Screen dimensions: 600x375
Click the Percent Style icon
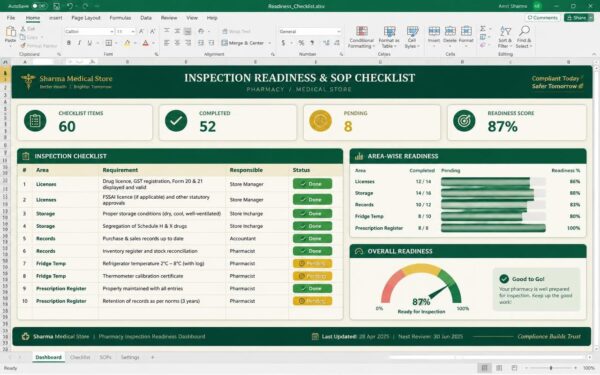301,43
